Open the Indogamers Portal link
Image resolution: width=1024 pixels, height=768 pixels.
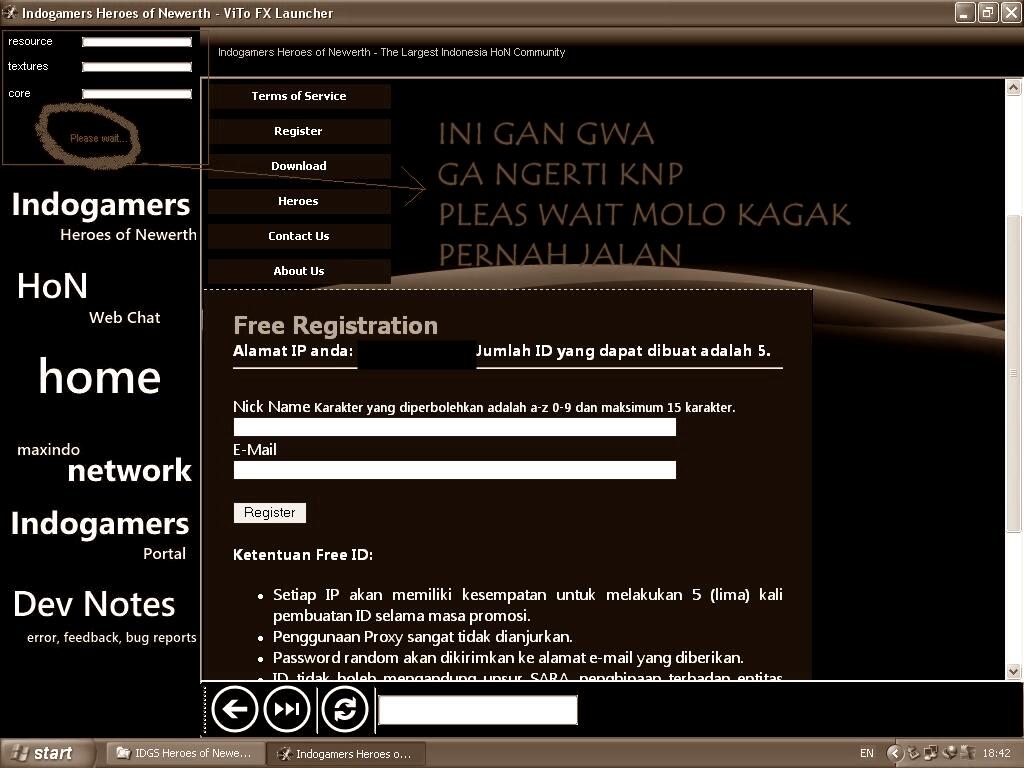100,534
